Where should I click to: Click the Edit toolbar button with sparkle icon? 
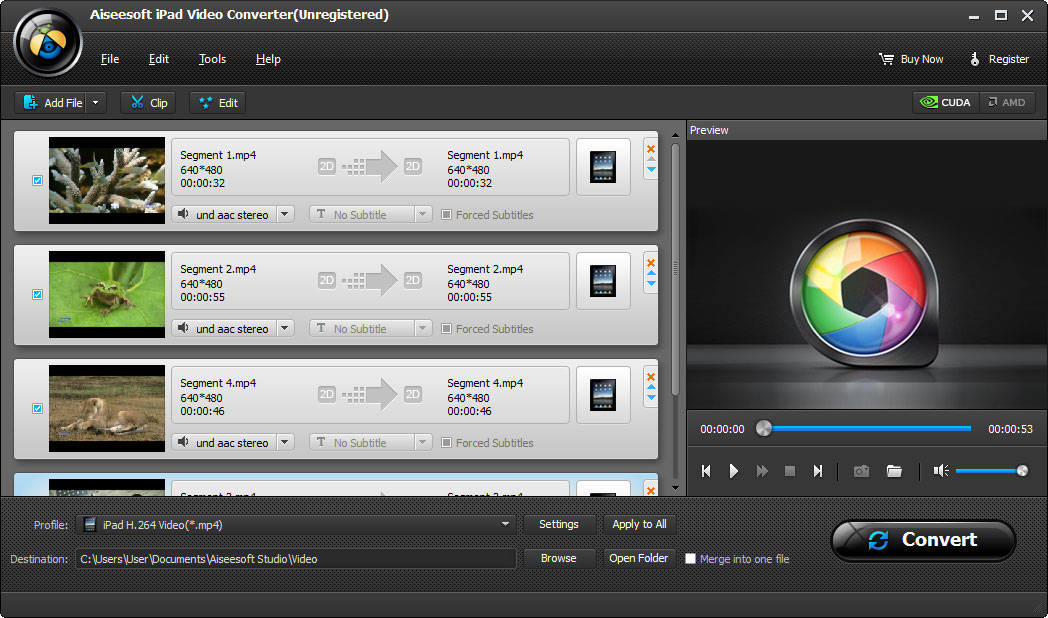[218, 102]
